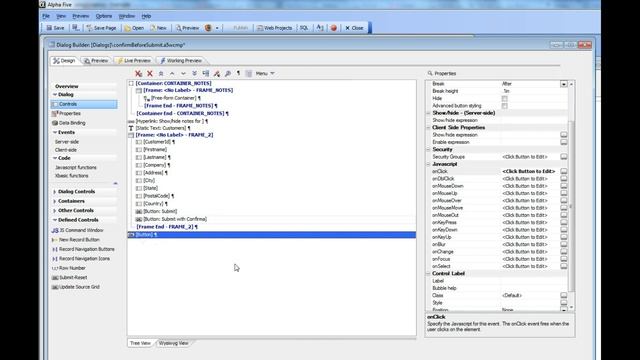Click the Security Groups edit button
This screenshot has width=640, height=360.
[564, 157]
